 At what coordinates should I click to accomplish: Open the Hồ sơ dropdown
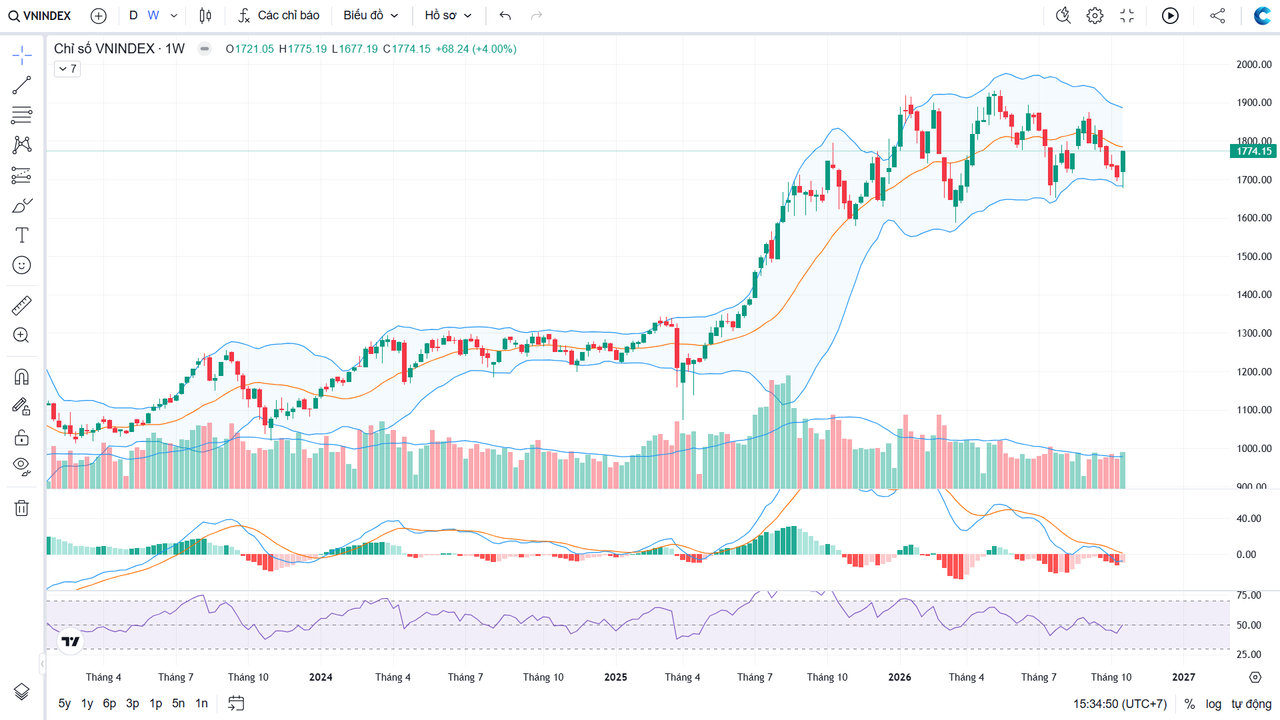tap(448, 16)
